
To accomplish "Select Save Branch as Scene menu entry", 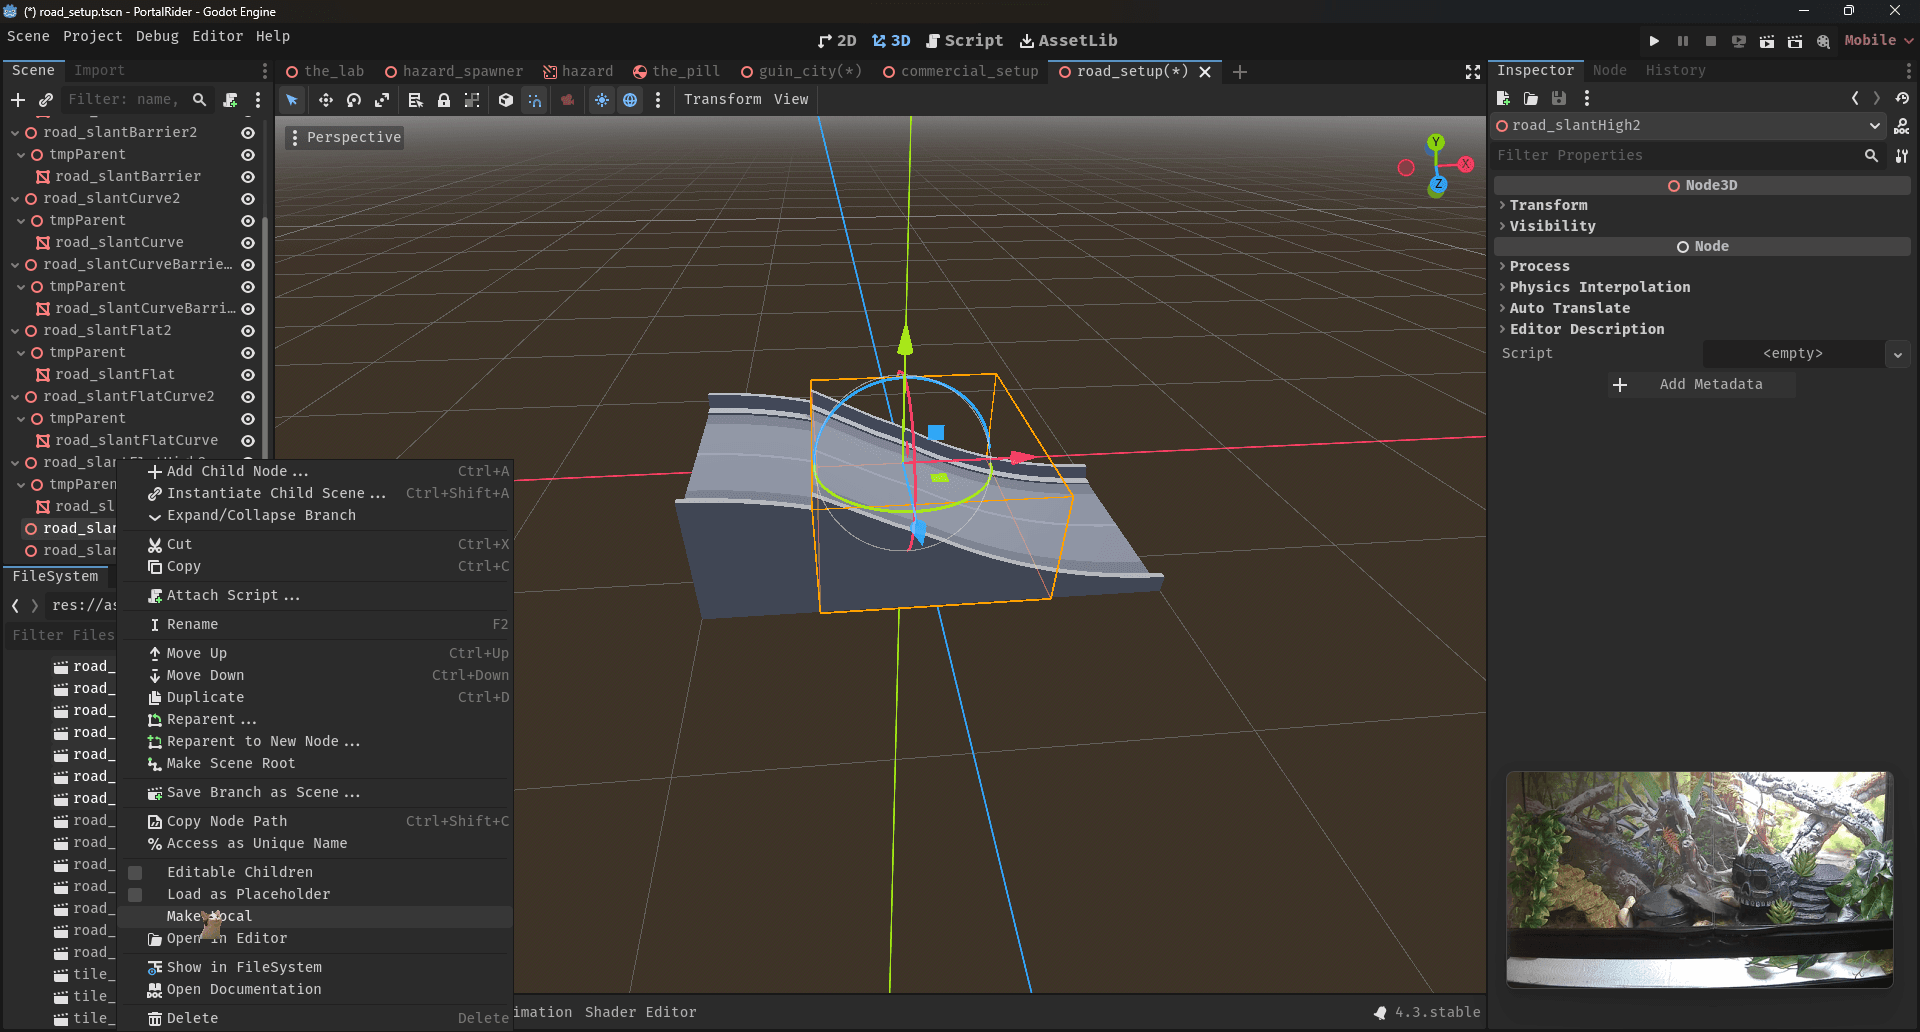I will (315, 793).
